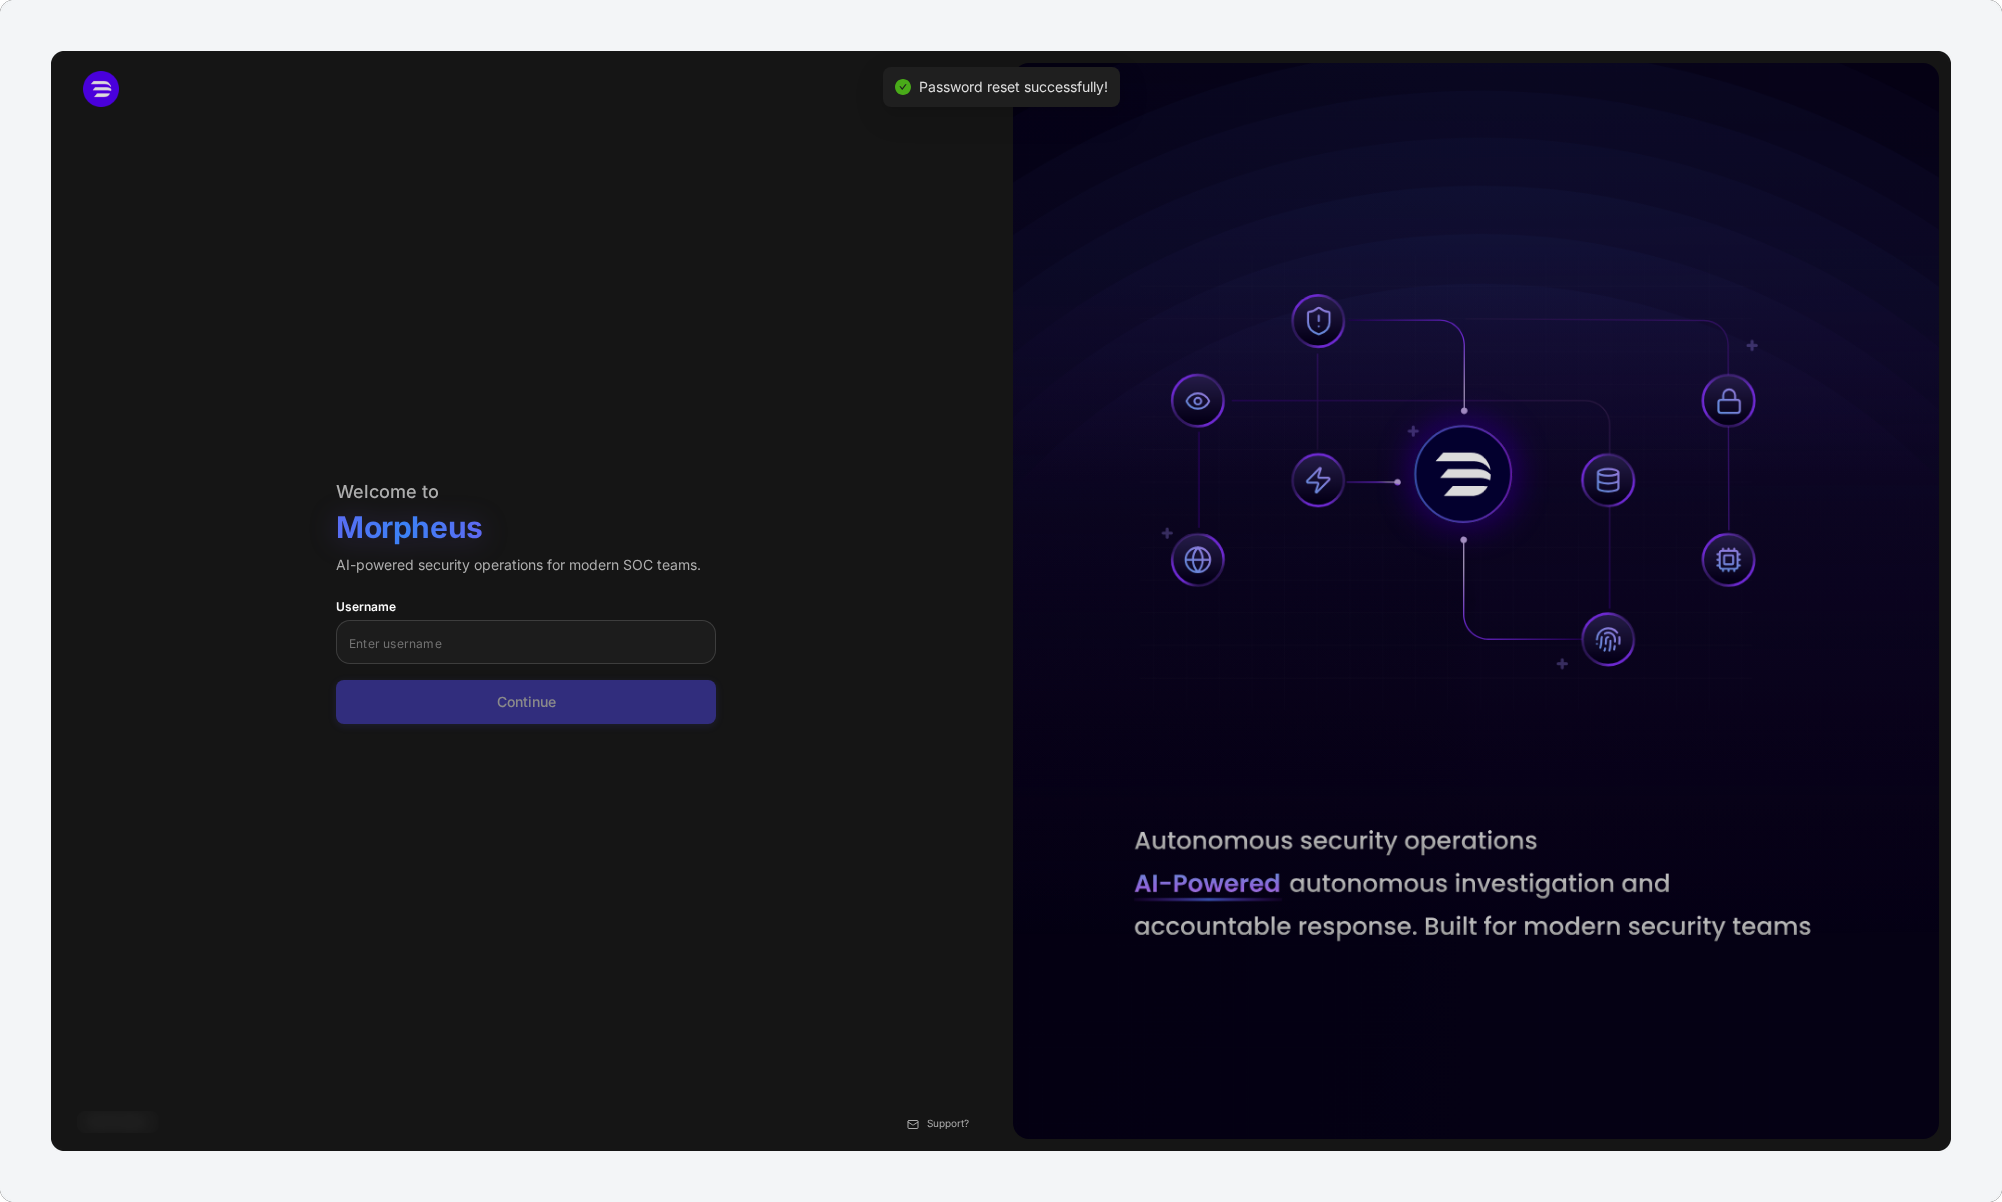The width and height of the screenshot is (2002, 1202).
Task: Click the eye icon in the diagram
Action: tap(1198, 401)
